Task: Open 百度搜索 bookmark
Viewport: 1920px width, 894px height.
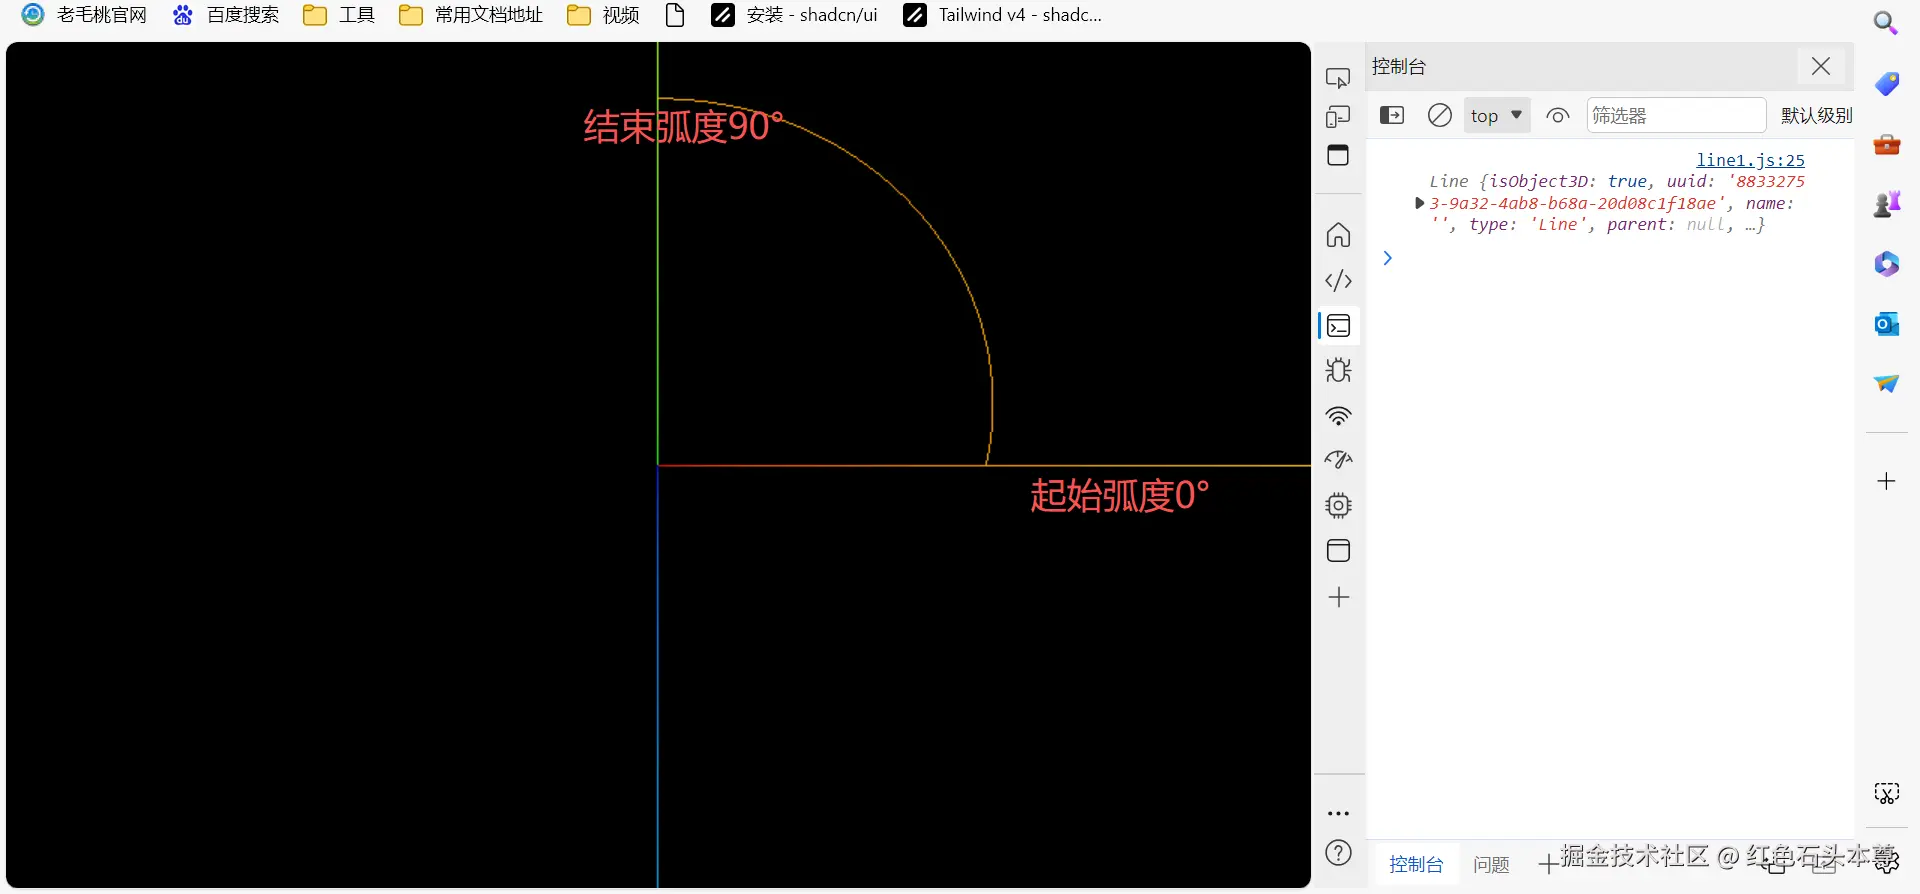Action: [226, 15]
